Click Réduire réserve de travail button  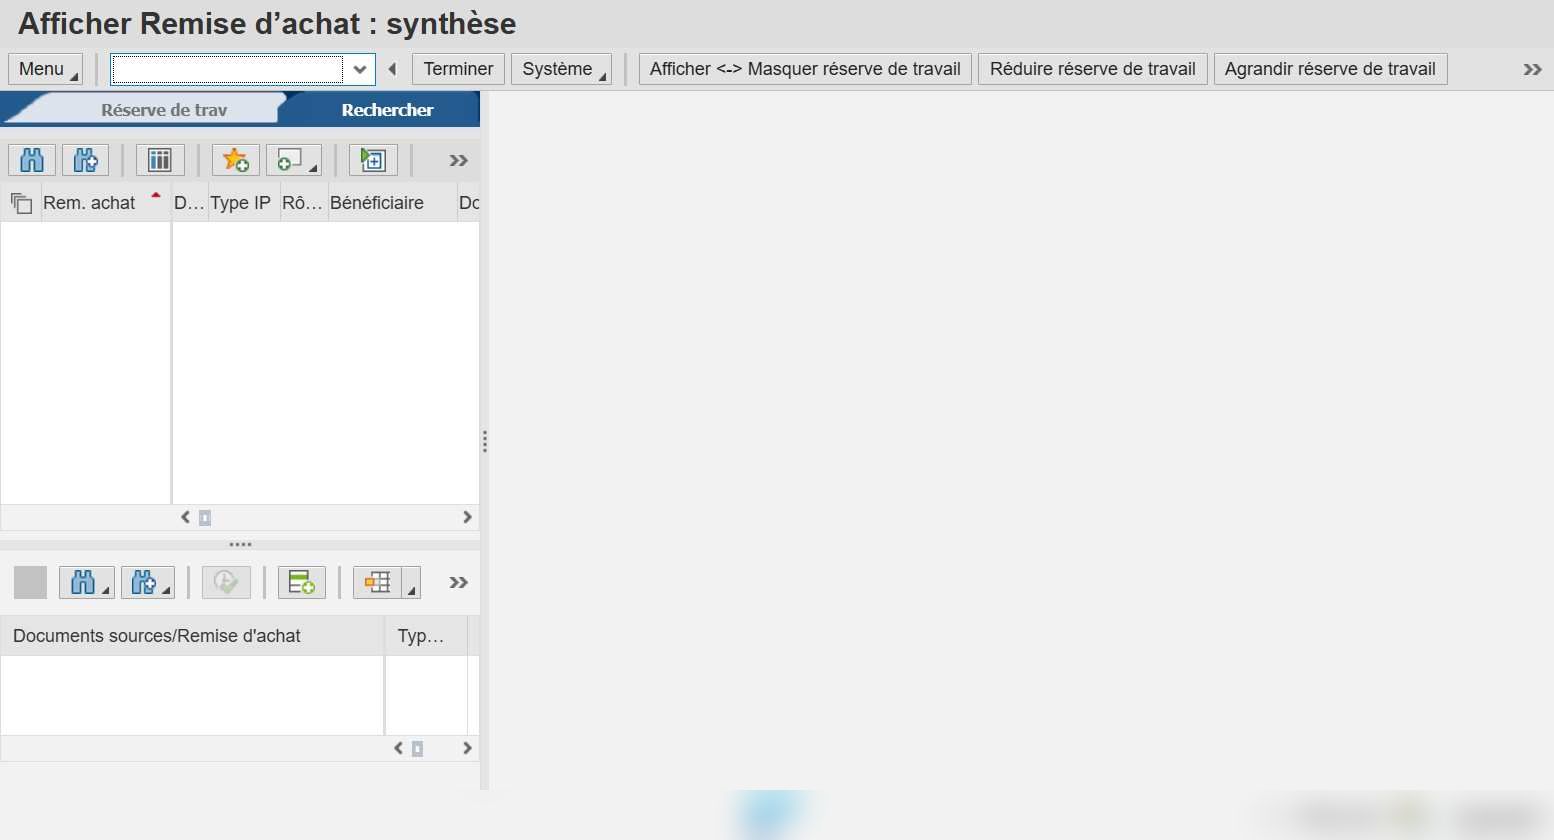[1093, 69]
